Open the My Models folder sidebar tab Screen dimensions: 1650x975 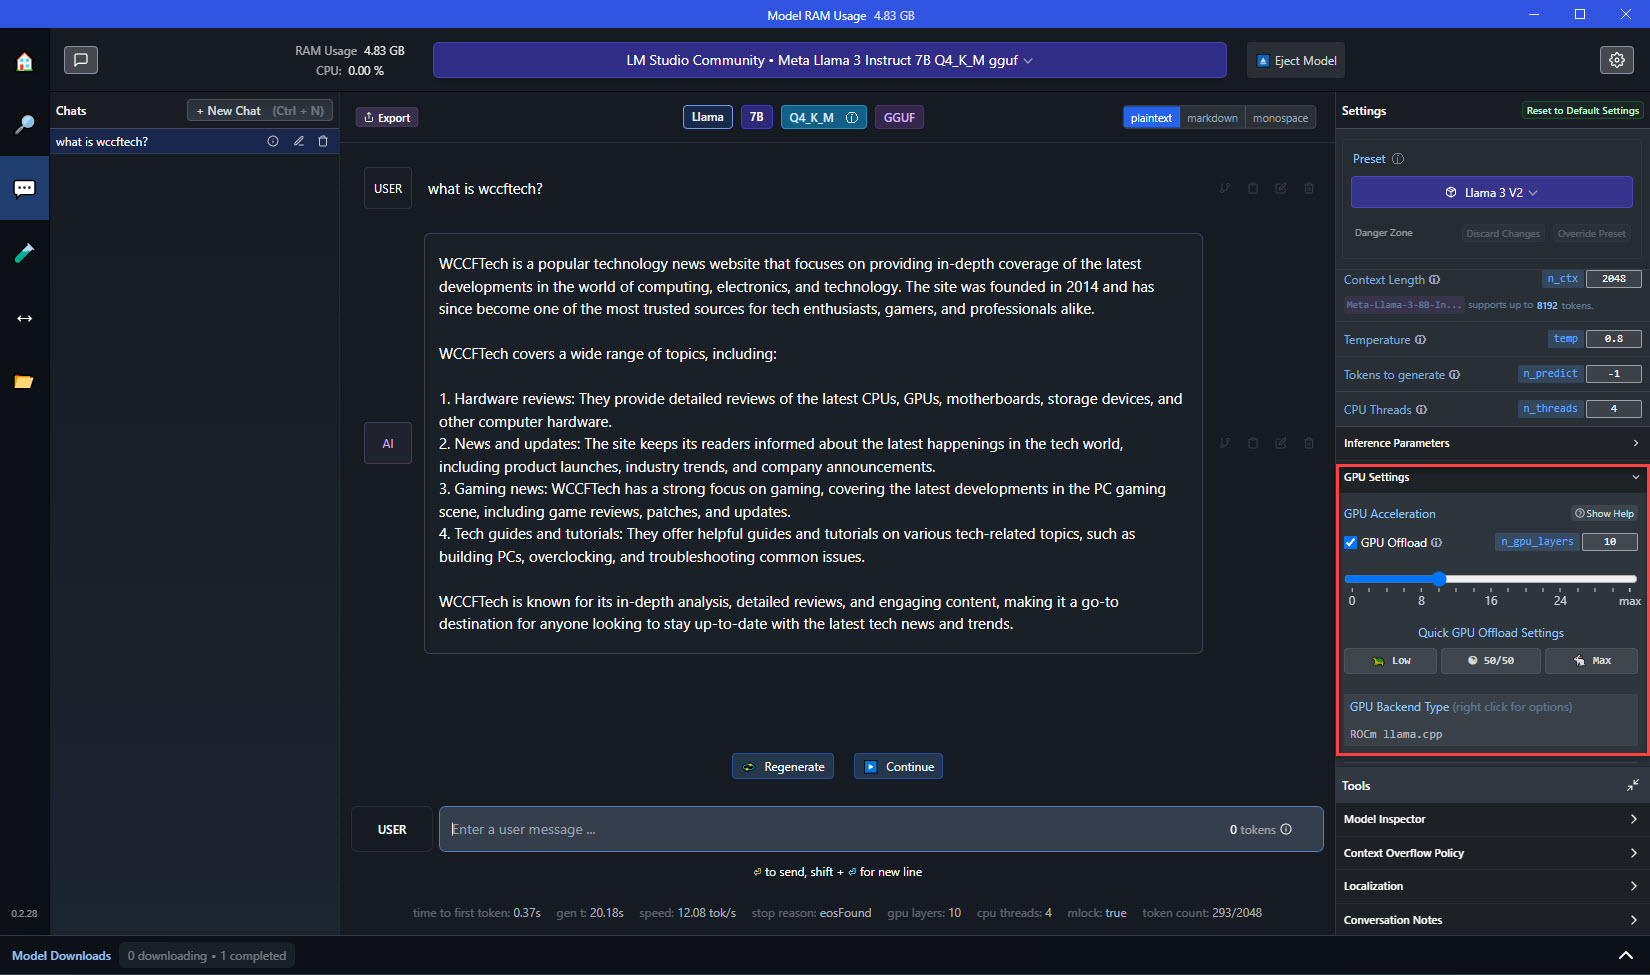[x=24, y=382]
